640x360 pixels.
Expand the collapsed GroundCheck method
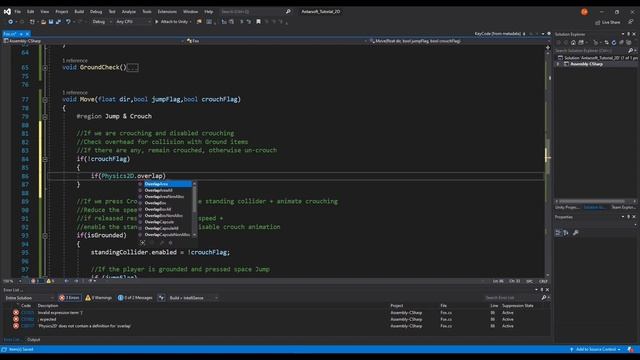click(45, 68)
